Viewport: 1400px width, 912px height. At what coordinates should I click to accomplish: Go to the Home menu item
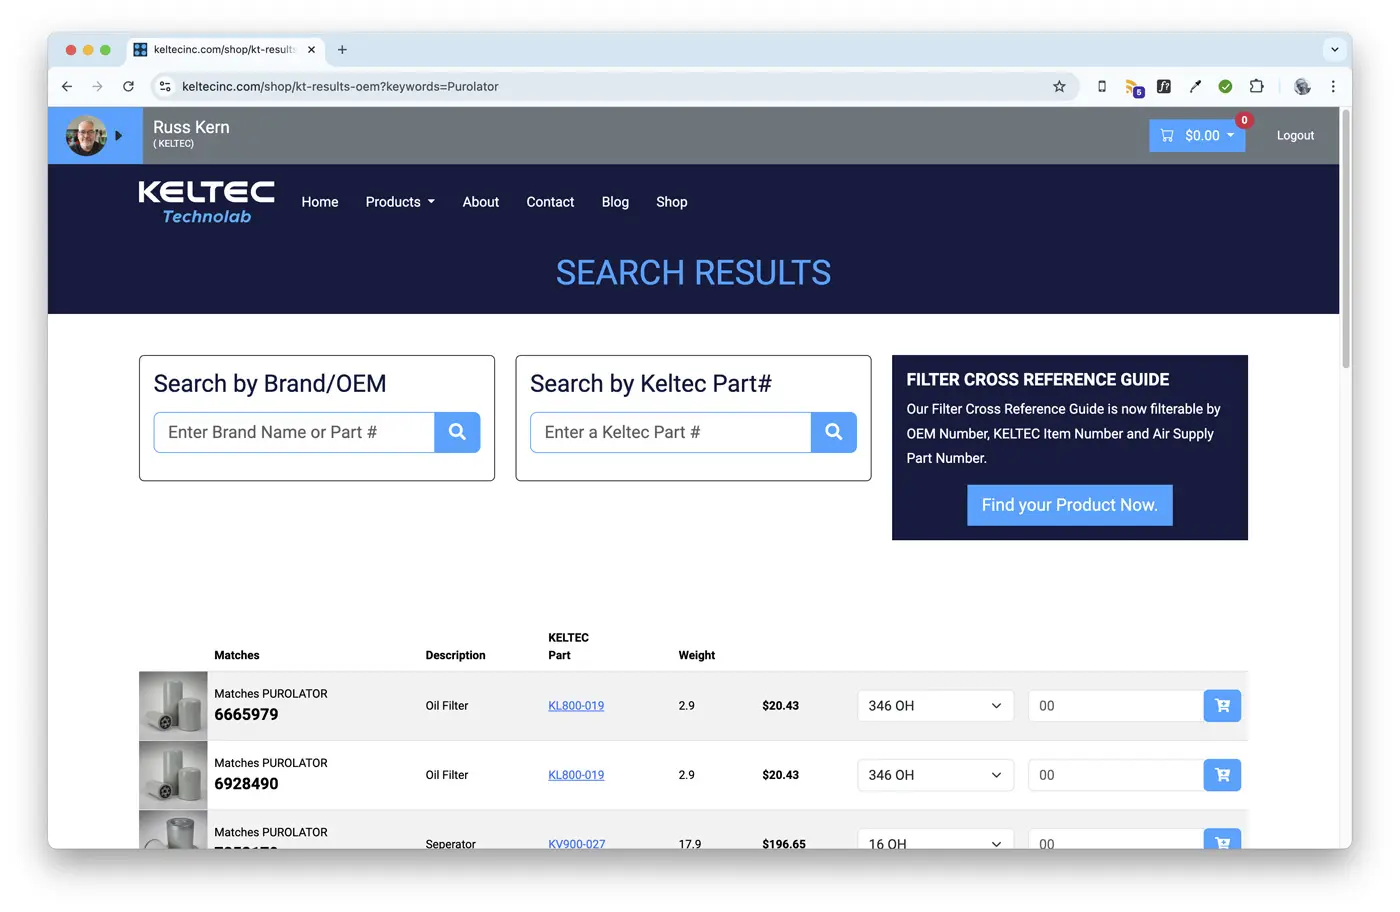pos(320,202)
